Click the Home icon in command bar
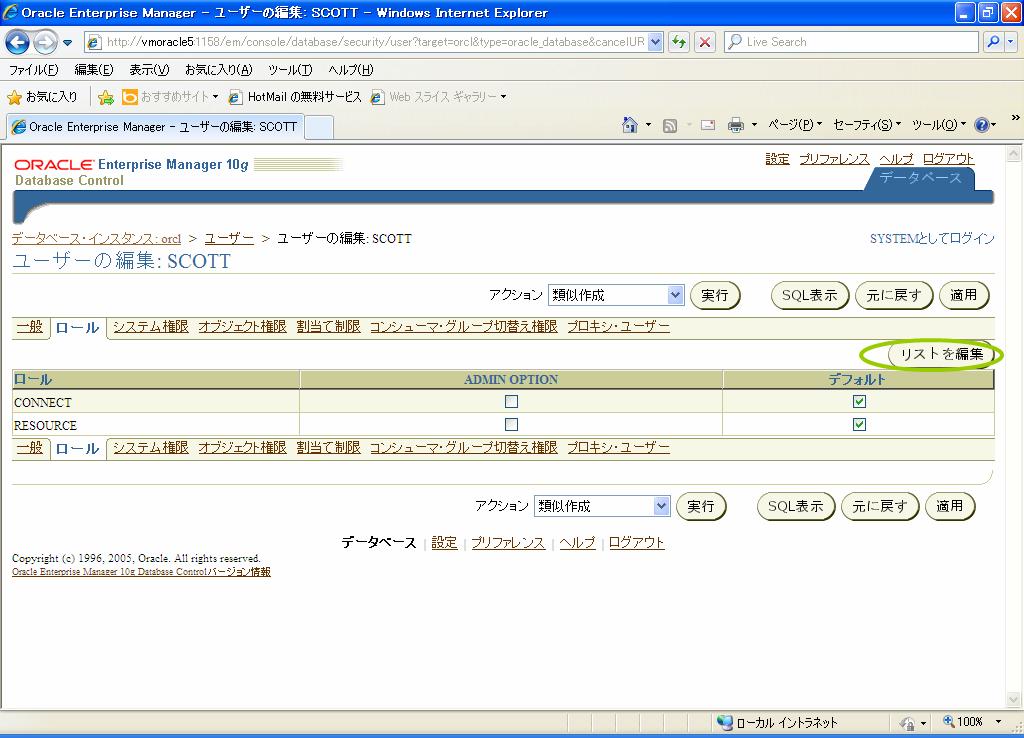 630,125
